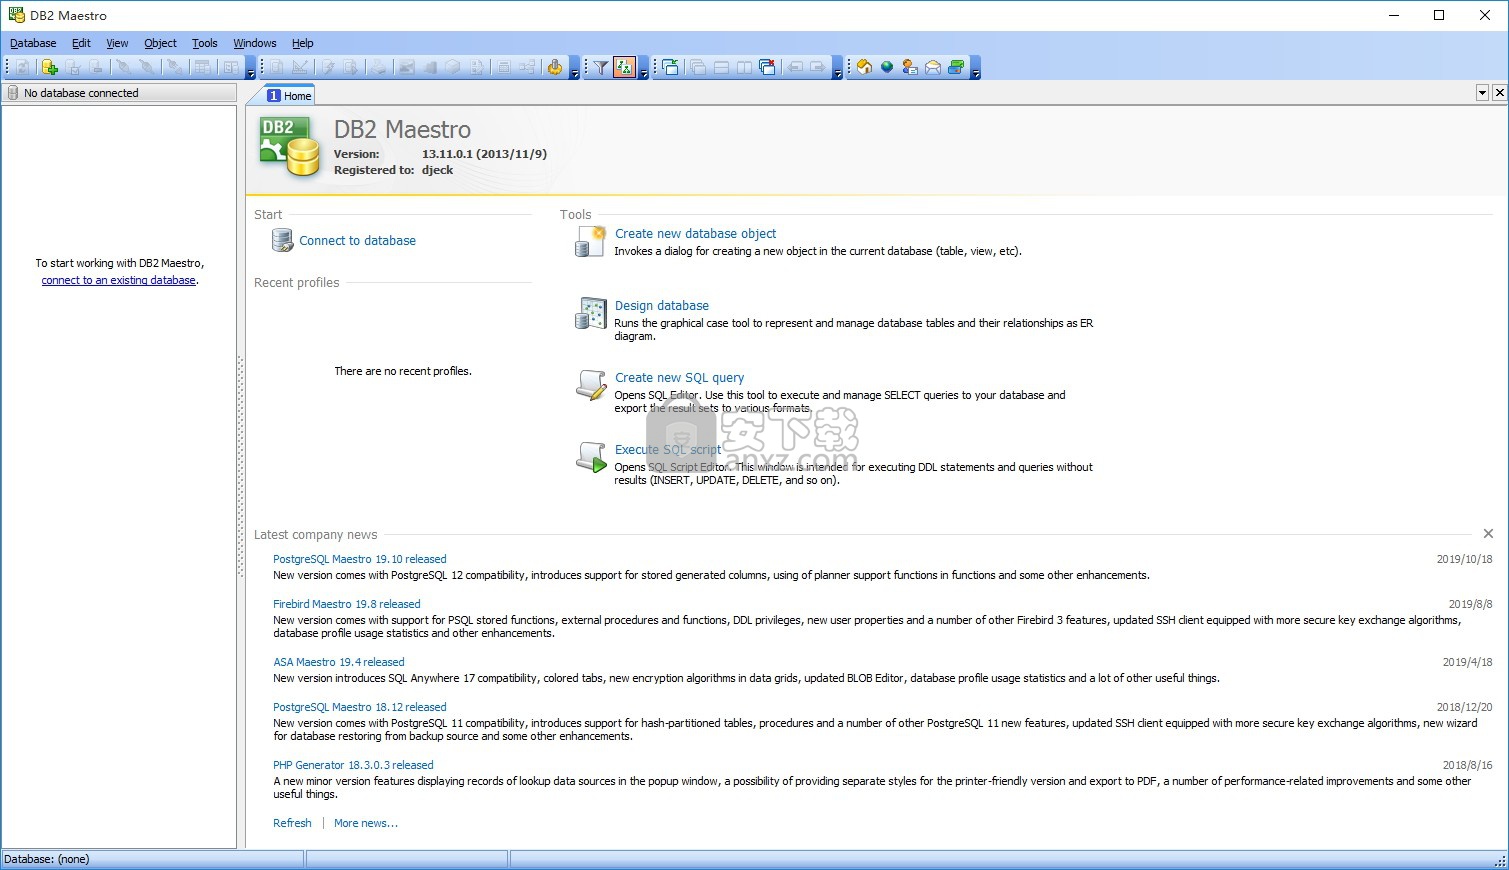Image resolution: width=1509 pixels, height=870 pixels.
Task: Expand the window toolbar options arrow
Action: tap(838, 67)
